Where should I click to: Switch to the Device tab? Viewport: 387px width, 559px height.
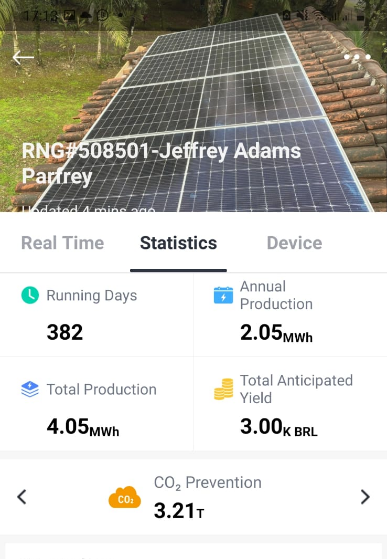(x=295, y=243)
